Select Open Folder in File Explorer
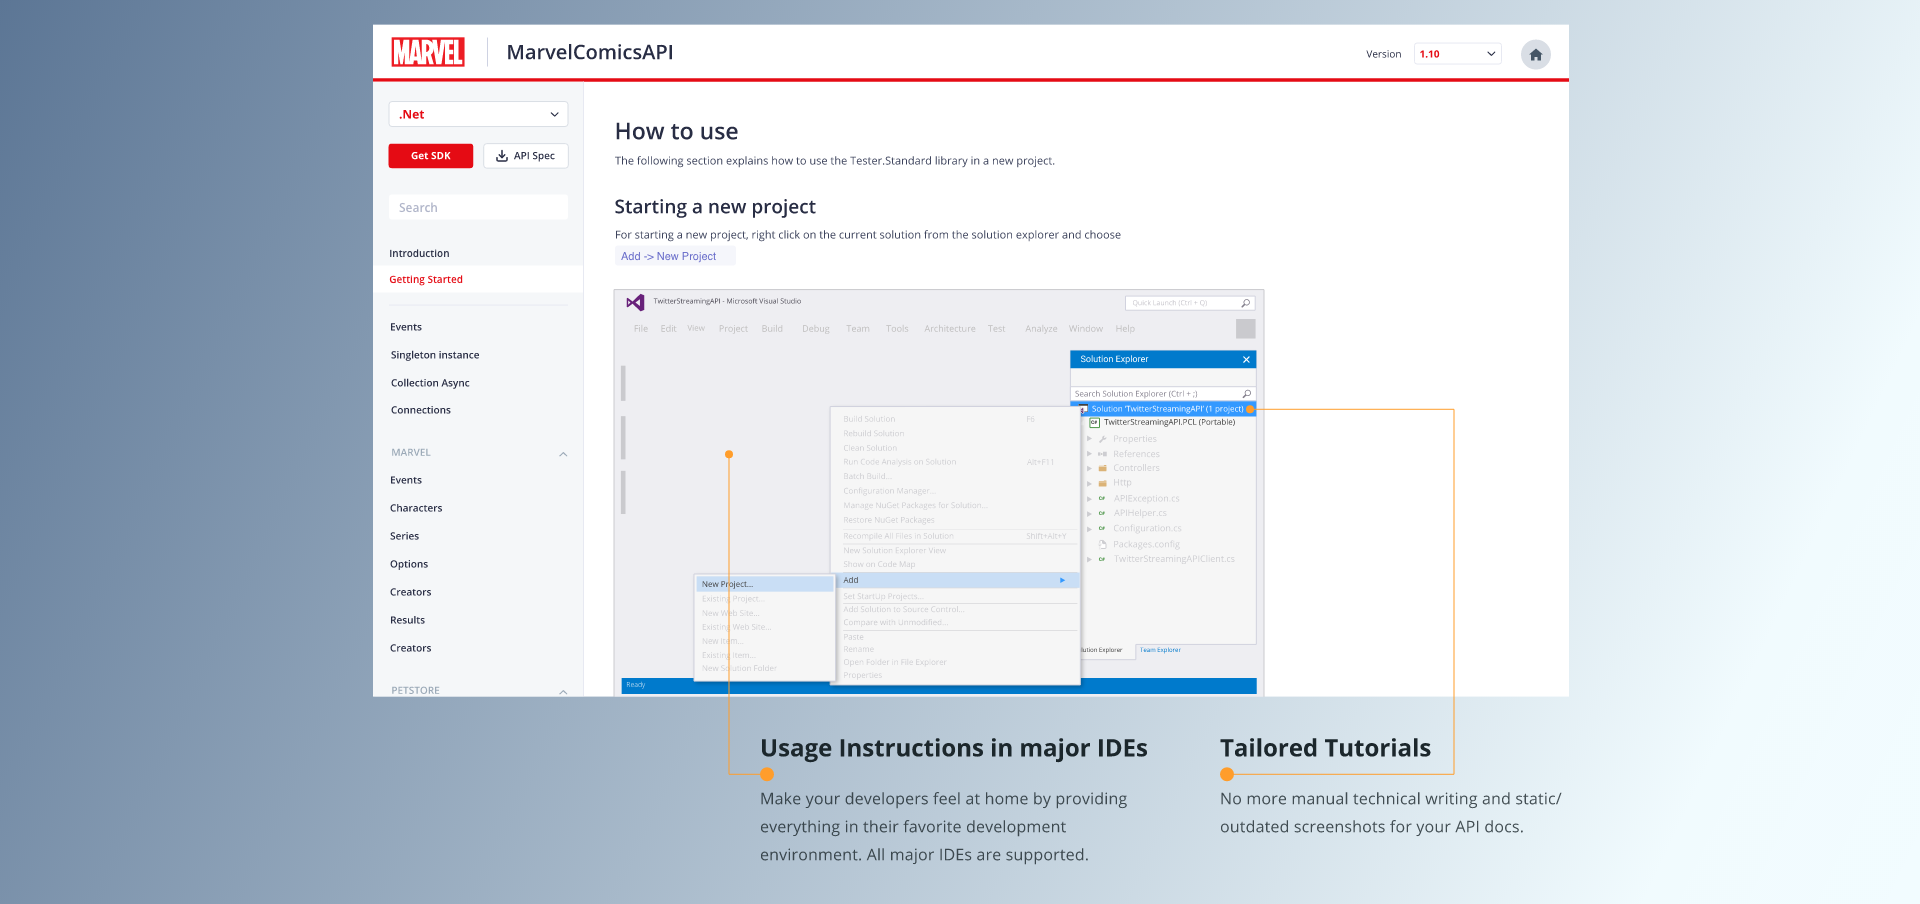Viewport: 1920px width, 904px height. [894, 663]
